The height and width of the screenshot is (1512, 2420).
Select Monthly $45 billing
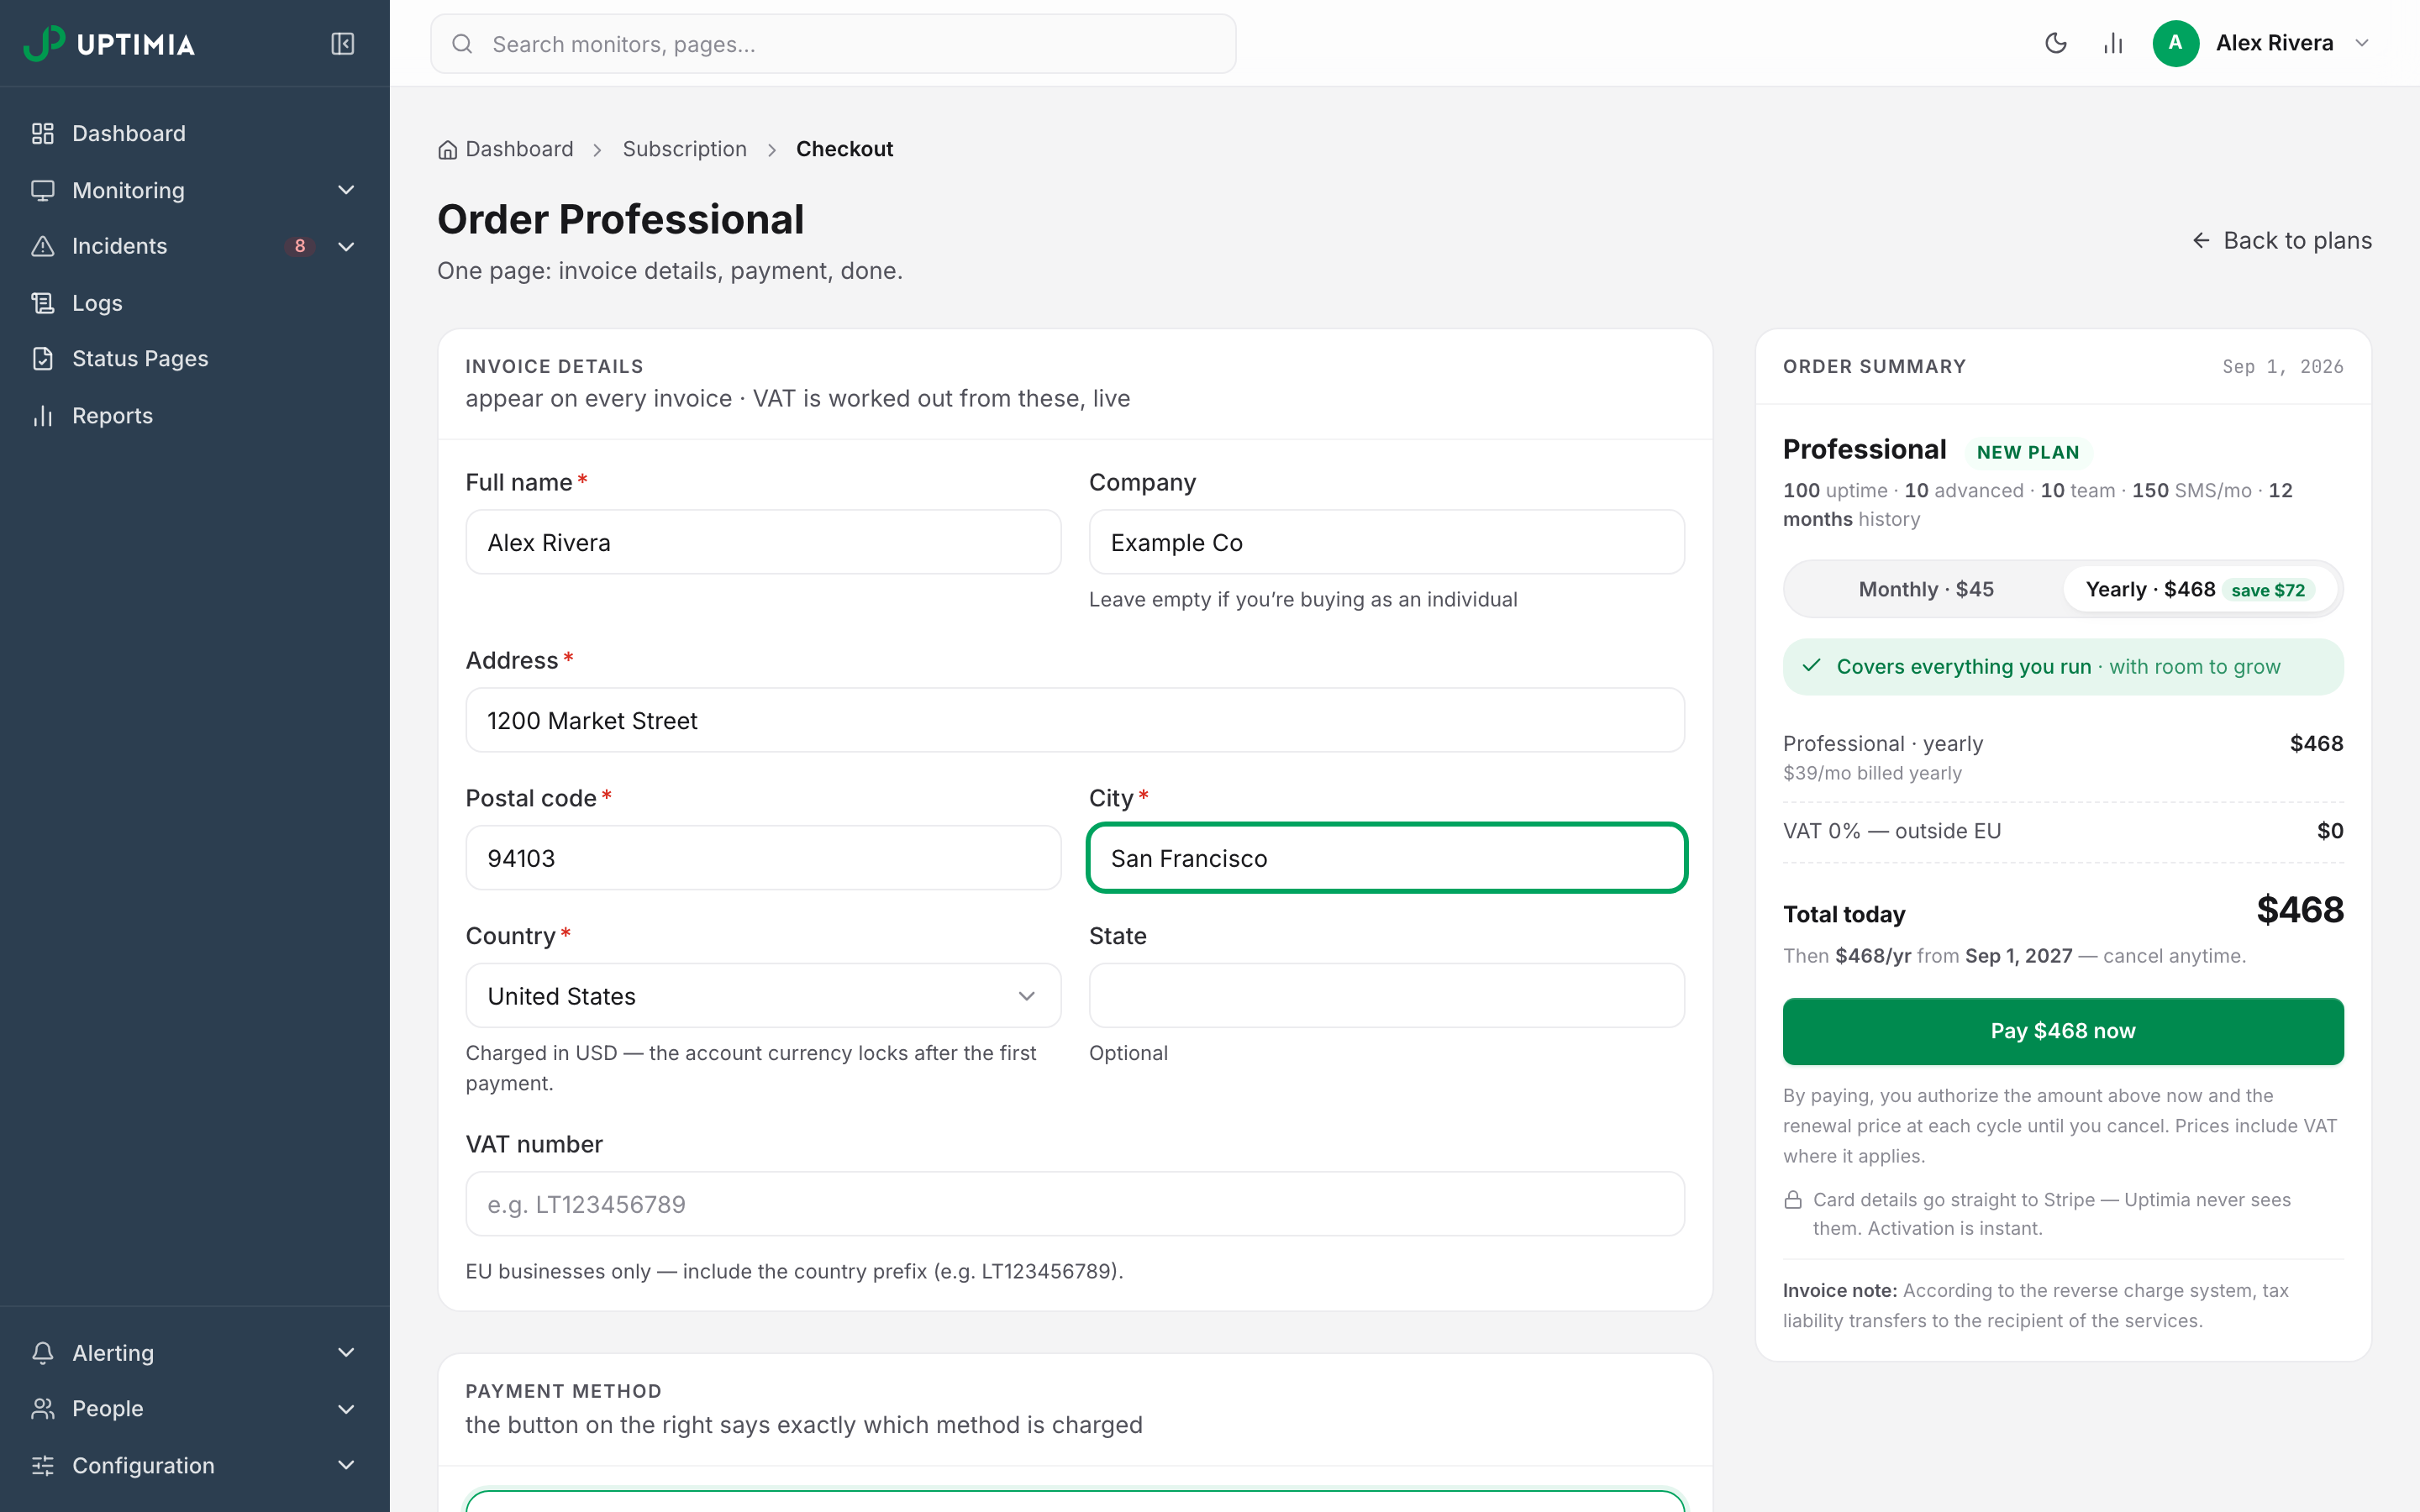click(x=1925, y=590)
